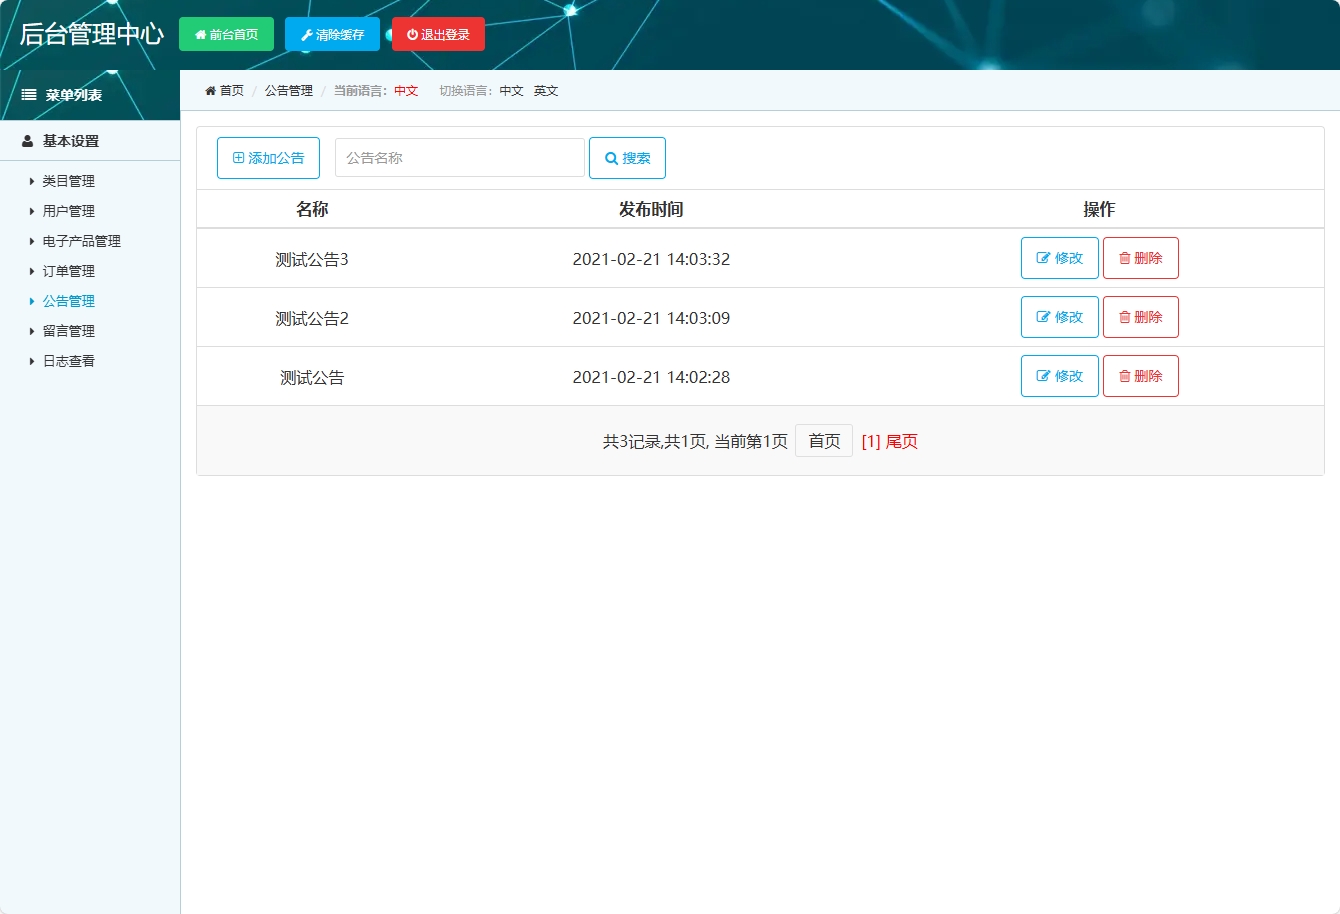1340x914 pixels.
Task: Expand the 订单管理 sidebar menu
Action: click(x=69, y=271)
